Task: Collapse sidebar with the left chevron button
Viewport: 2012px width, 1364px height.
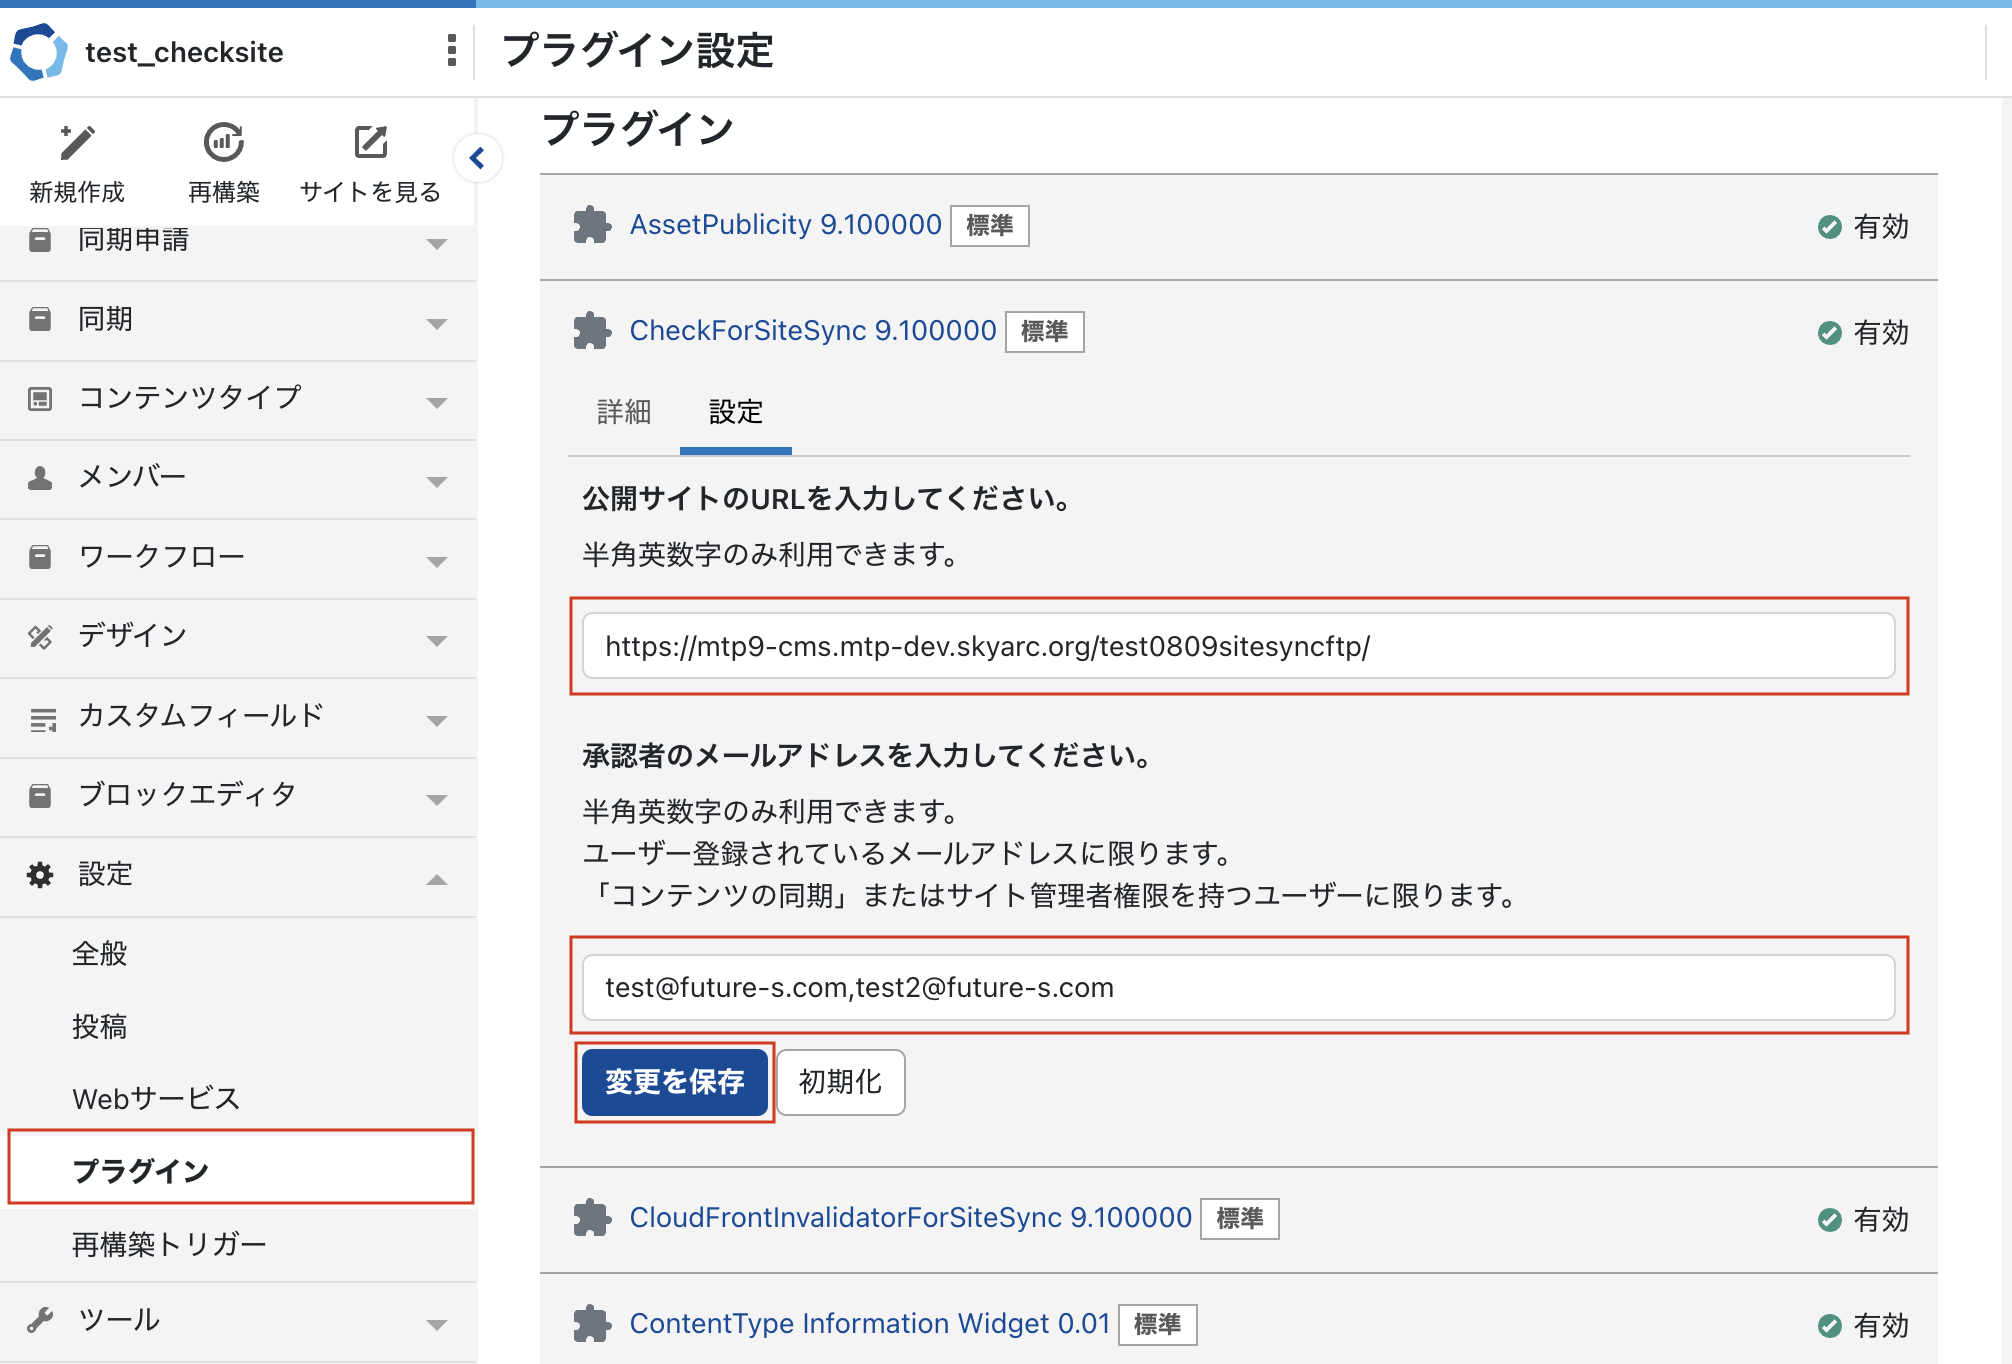Action: (x=477, y=158)
